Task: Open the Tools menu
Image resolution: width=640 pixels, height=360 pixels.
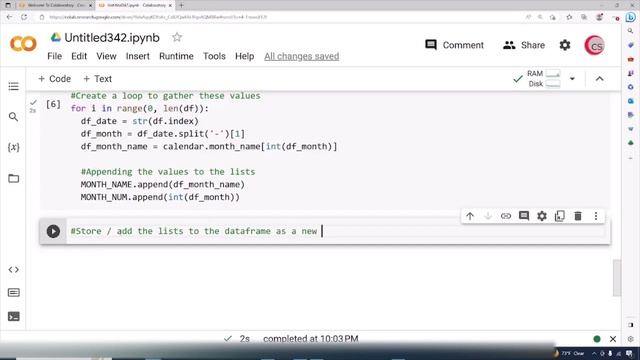Action: [x=214, y=56]
